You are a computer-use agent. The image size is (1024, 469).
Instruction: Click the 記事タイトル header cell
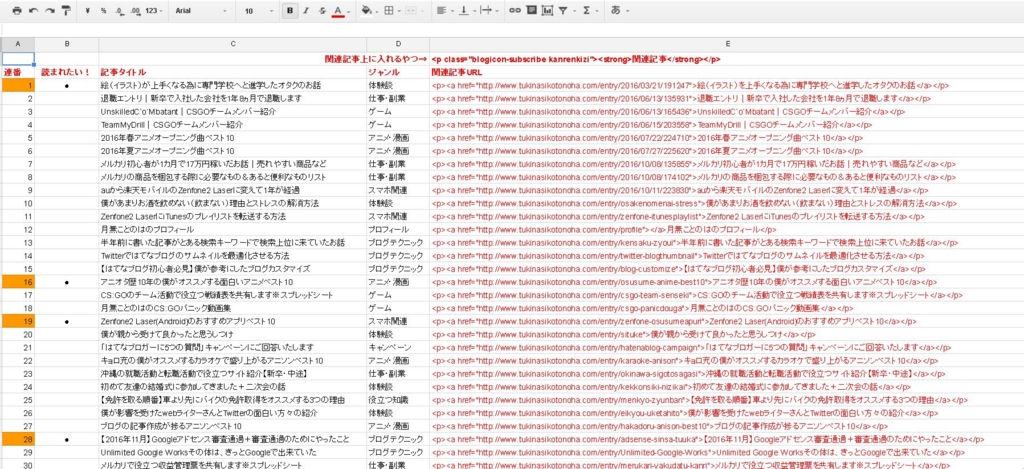click(x=232, y=72)
